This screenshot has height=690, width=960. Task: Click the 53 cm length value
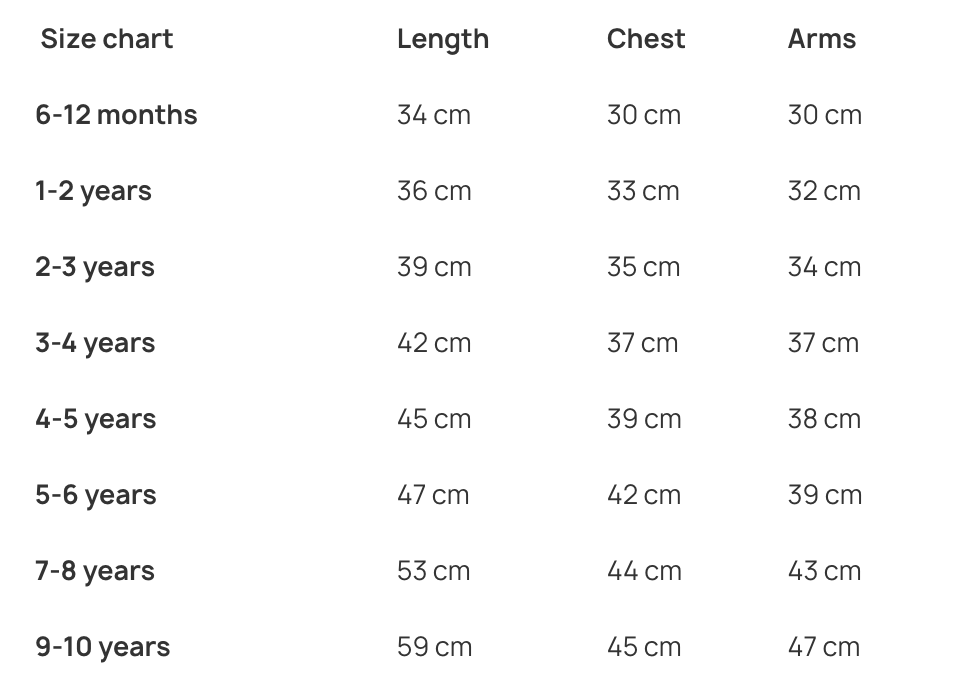tap(433, 571)
